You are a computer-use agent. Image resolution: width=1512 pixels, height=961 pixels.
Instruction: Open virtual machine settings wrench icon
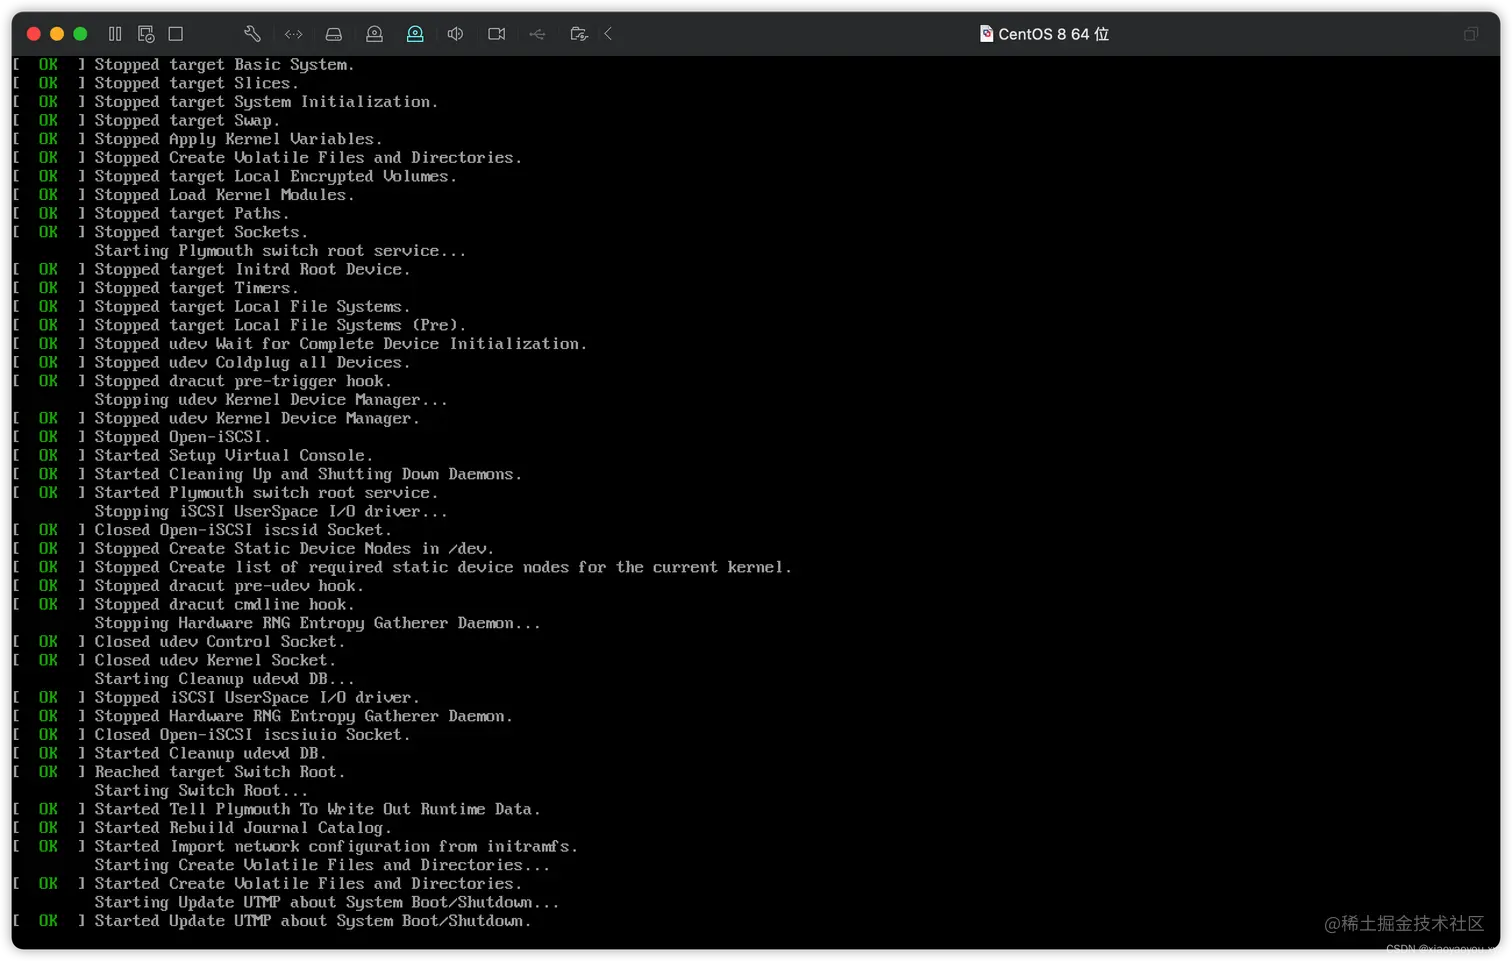[x=252, y=34]
